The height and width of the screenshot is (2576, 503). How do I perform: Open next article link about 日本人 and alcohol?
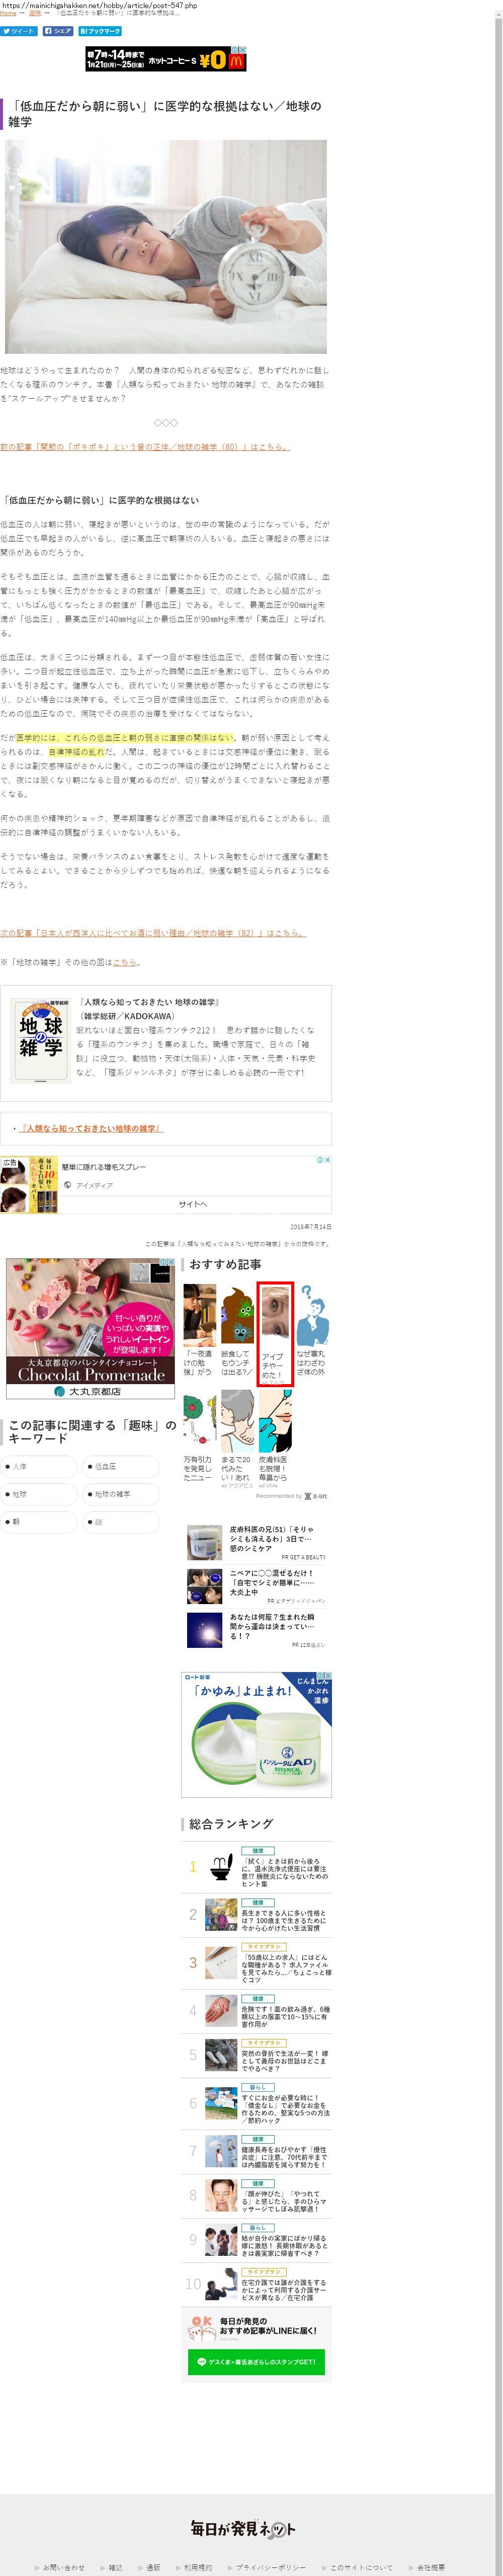click(152, 933)
